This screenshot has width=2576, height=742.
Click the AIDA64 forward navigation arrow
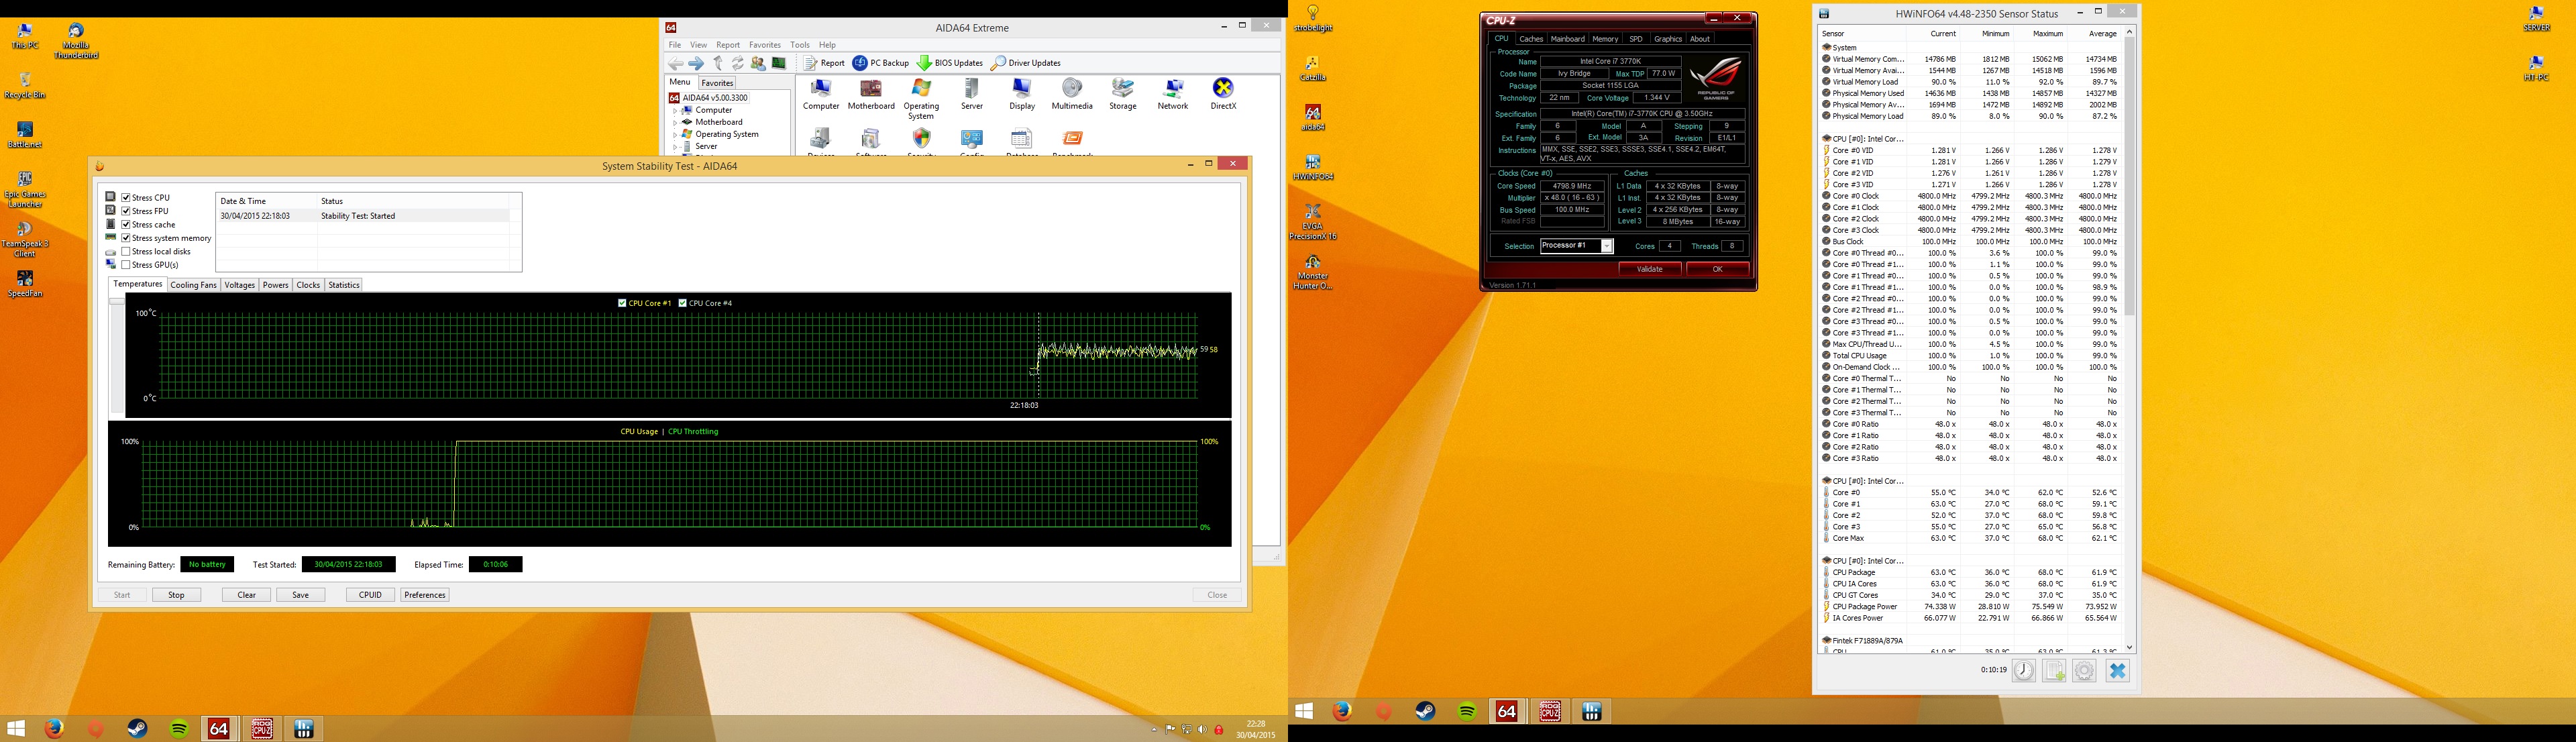click(696, 63)
